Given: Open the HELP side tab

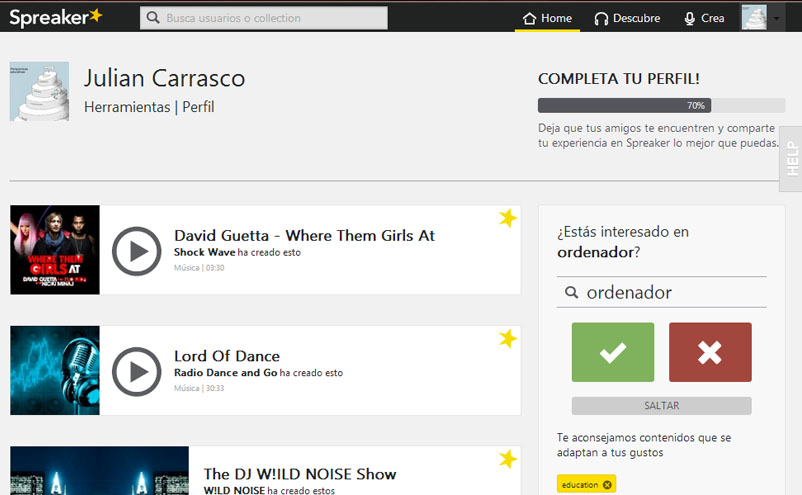Looking at the screenshot, I should click(x=792, y=159).
